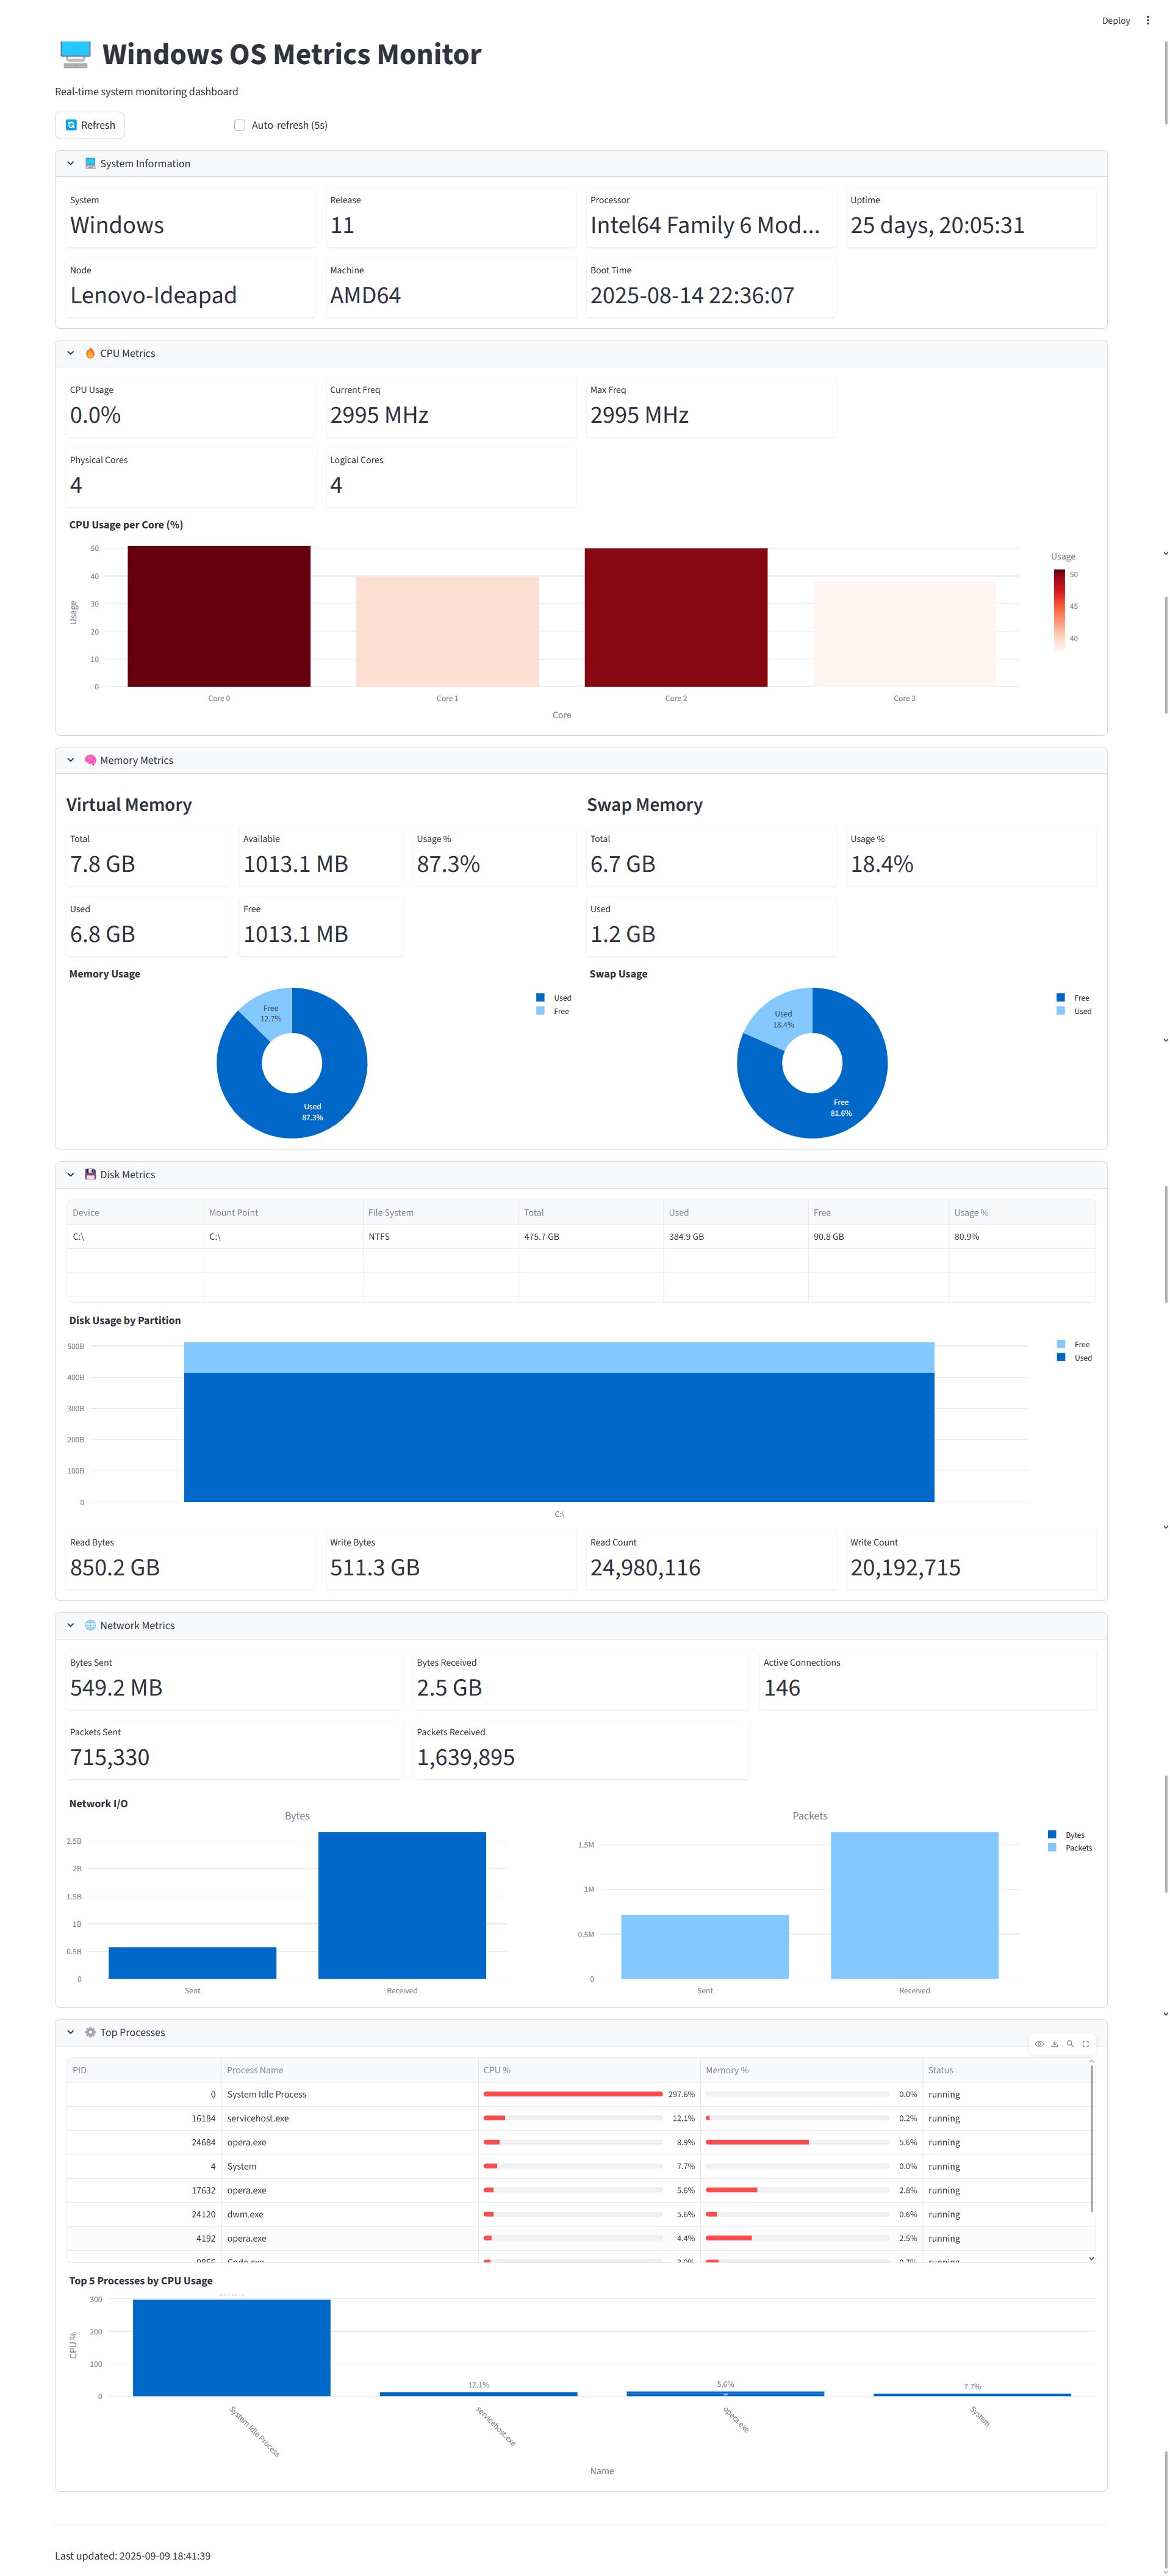The width and height of the screenshot is (1170, 2576).
Task: Open search in the Top Processes table
Action: (x=1070, y=2044)
